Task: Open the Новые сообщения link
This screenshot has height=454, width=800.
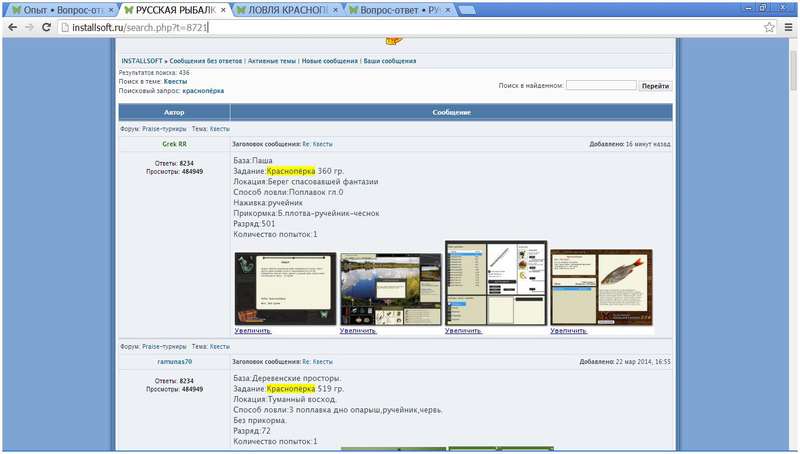Action: click(x=330, y=61)
